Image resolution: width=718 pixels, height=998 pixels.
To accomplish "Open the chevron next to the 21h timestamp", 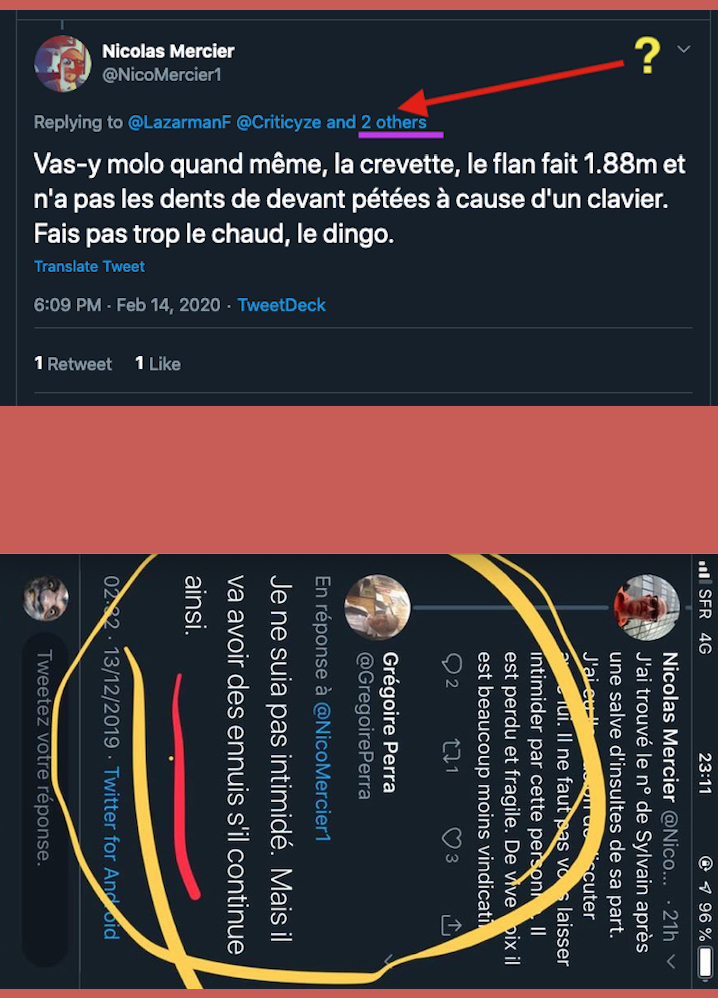I will coord(671,962).
